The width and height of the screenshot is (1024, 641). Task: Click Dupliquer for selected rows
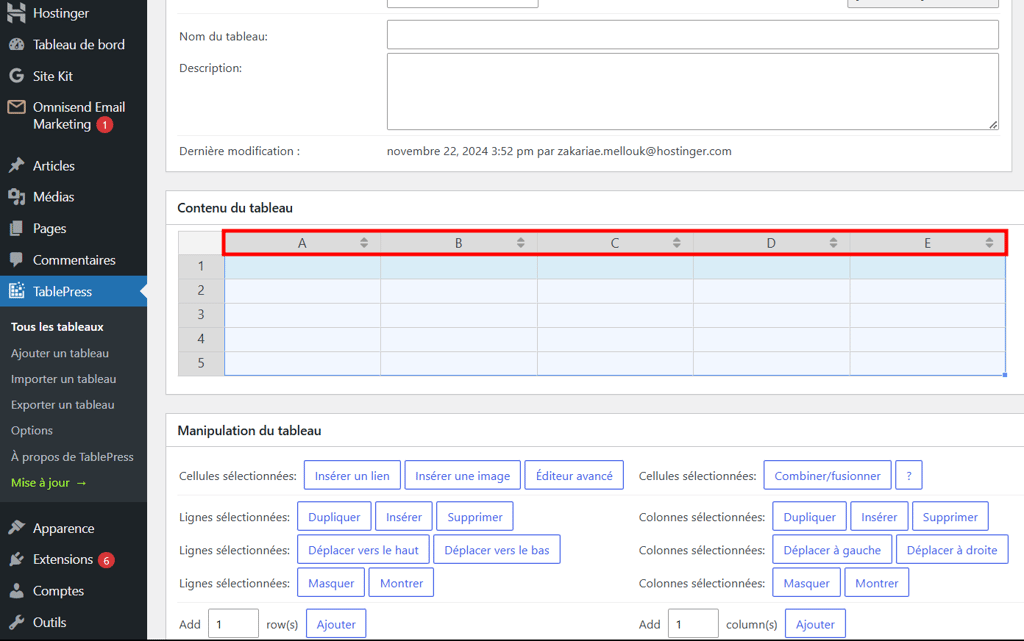point(334,516)
